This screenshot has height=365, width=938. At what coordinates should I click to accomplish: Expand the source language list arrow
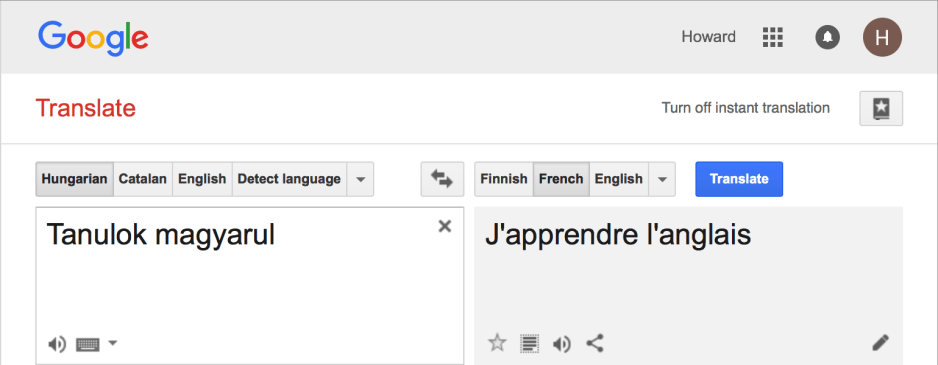361,179
